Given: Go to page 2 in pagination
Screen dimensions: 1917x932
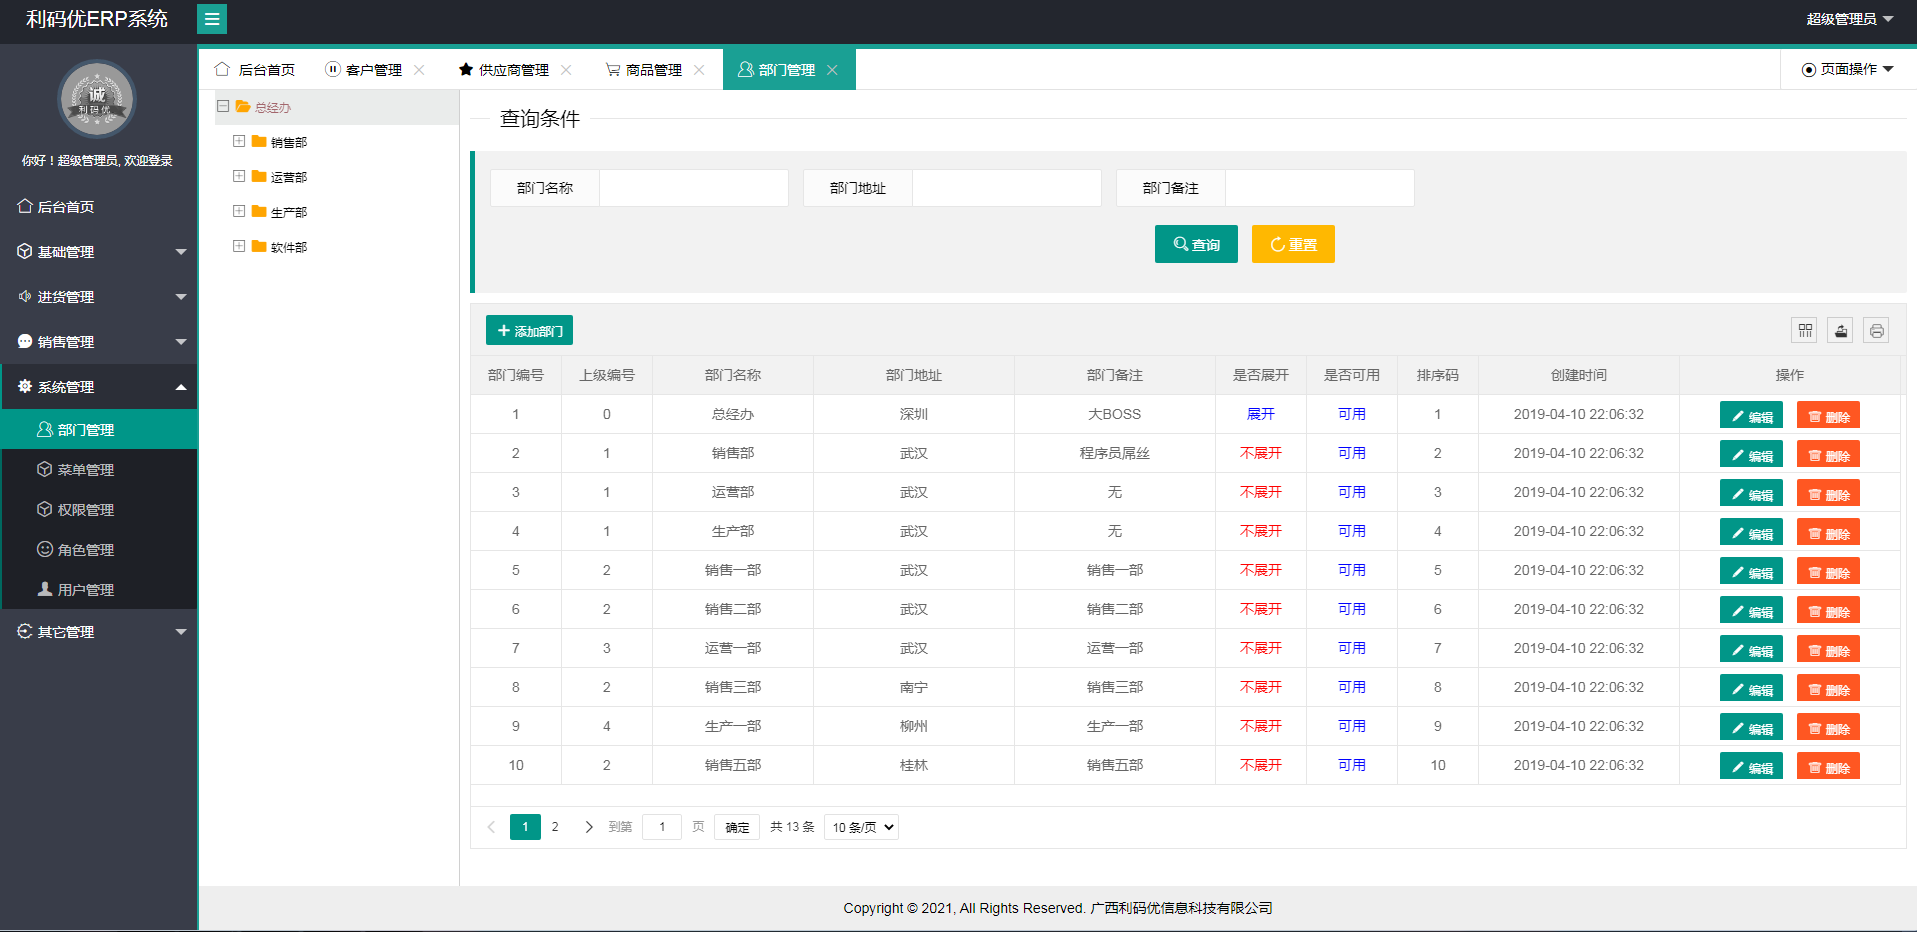Looking at the screenshot, I should 555,827.
